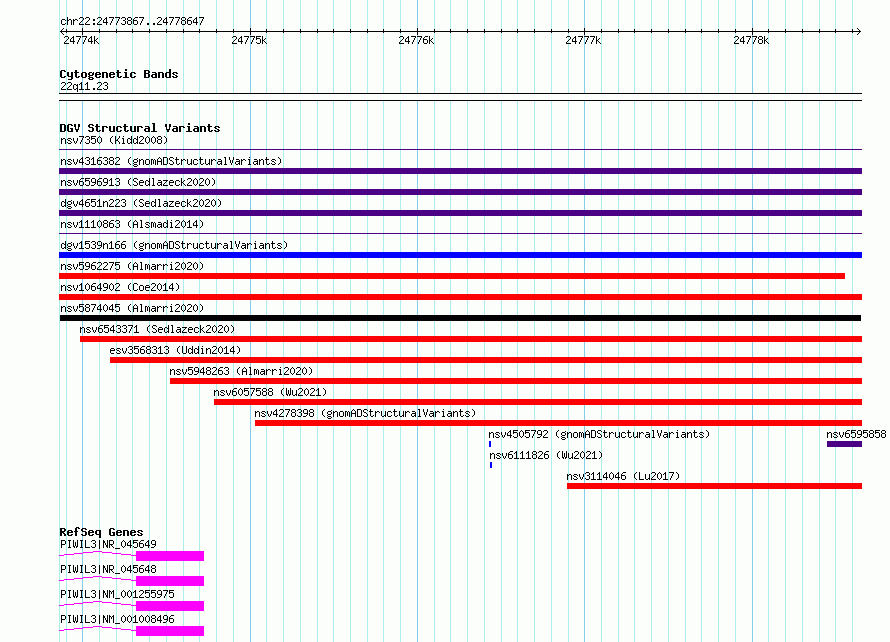
Task: Click the esv3568313 (Uddin2014) label
Action: 175,350
